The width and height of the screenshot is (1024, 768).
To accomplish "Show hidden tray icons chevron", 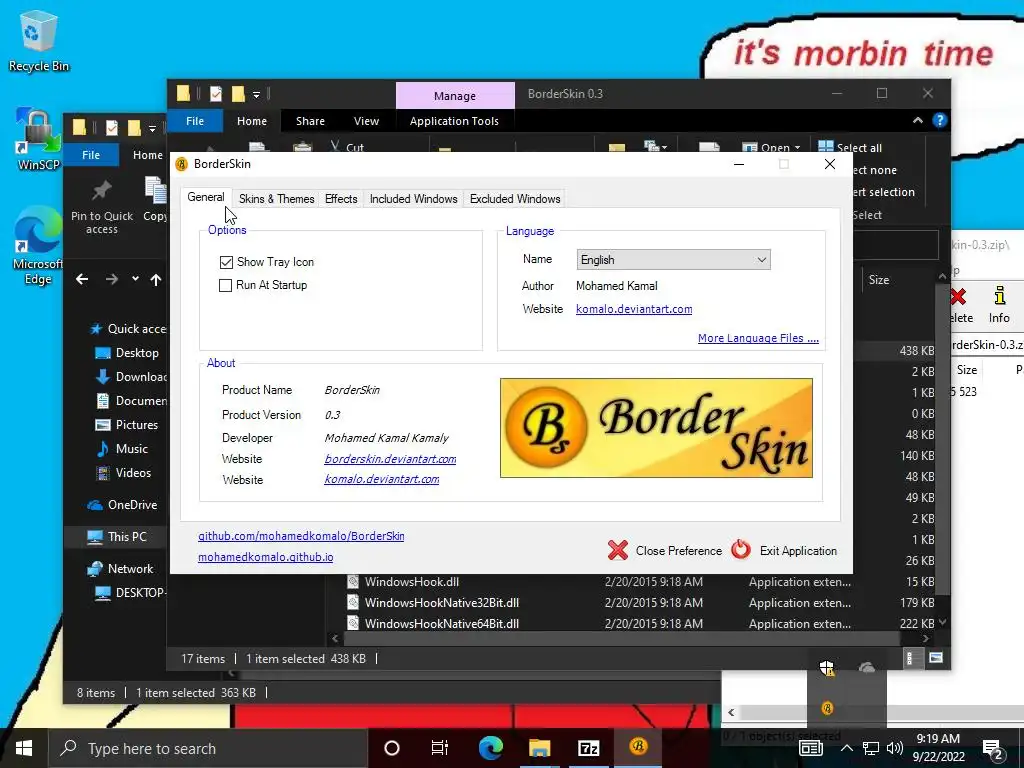I will coord(846,748).
